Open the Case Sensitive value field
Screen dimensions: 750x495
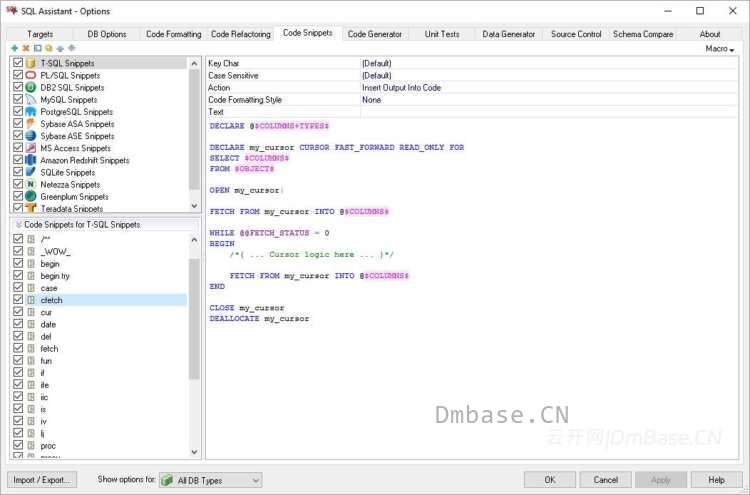point(549,76)
